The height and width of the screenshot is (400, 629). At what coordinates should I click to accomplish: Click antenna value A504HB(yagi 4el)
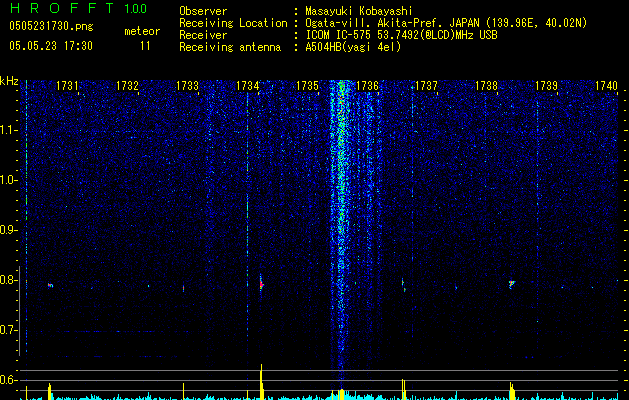pos(353,47)
